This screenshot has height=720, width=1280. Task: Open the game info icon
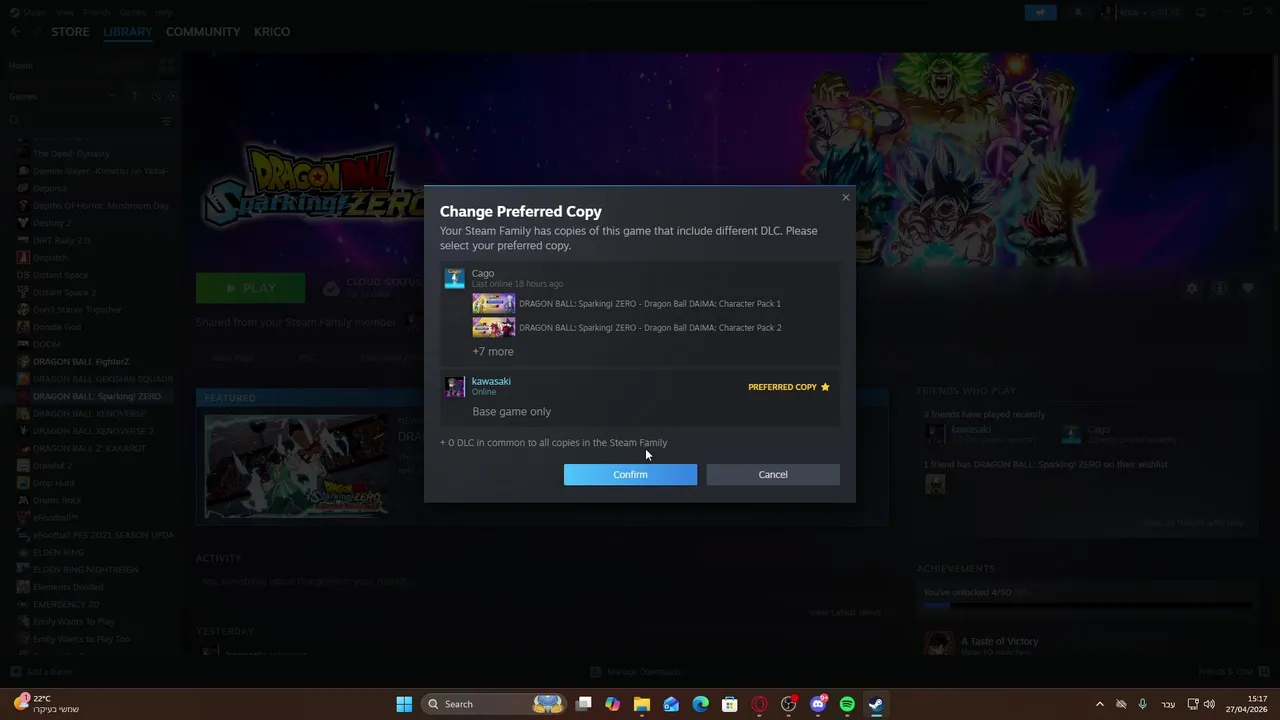click(x=1220, y=288)
